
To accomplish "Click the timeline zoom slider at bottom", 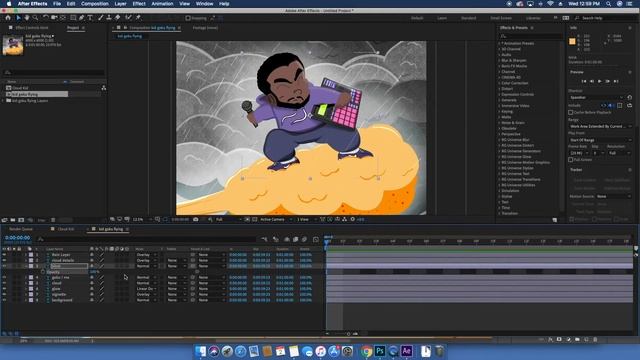I will point(348,334).
